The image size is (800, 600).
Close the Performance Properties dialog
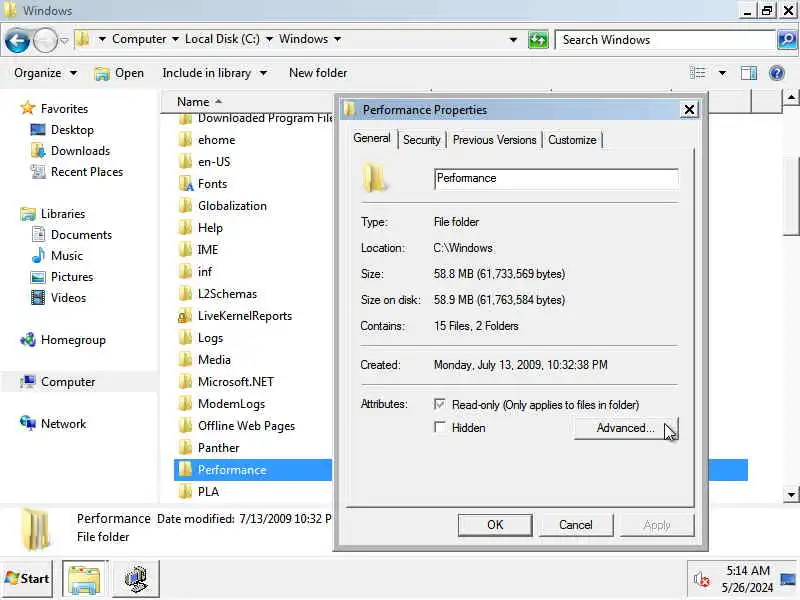tap(689, 110)
